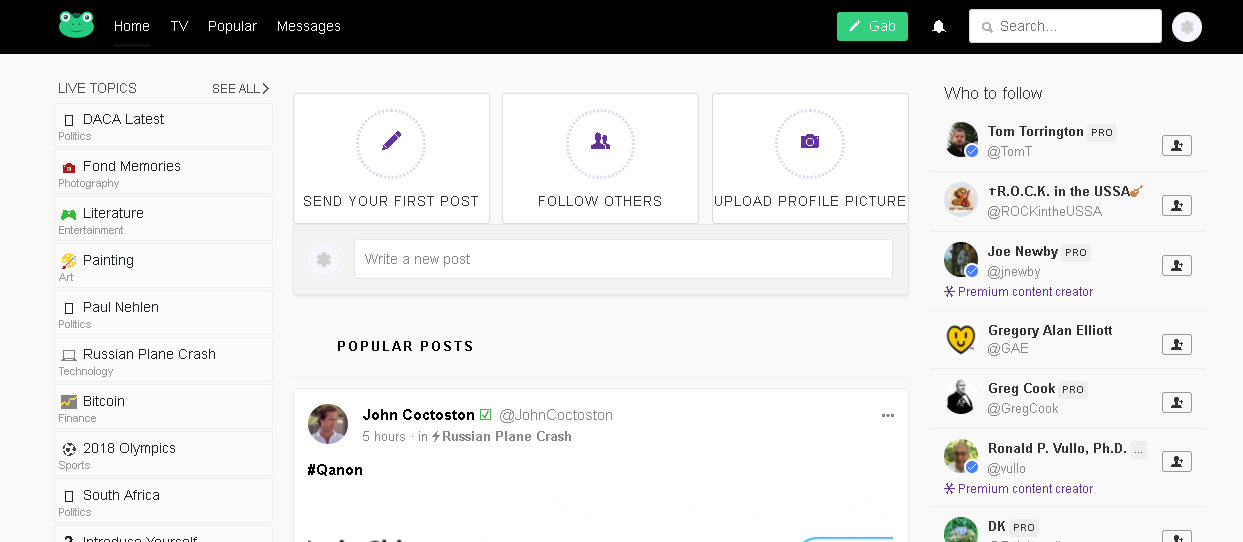This screenshot has width=1243, height=542.
Task: Toggle follow for Ronald P. Vullo
Action: 1177,462
